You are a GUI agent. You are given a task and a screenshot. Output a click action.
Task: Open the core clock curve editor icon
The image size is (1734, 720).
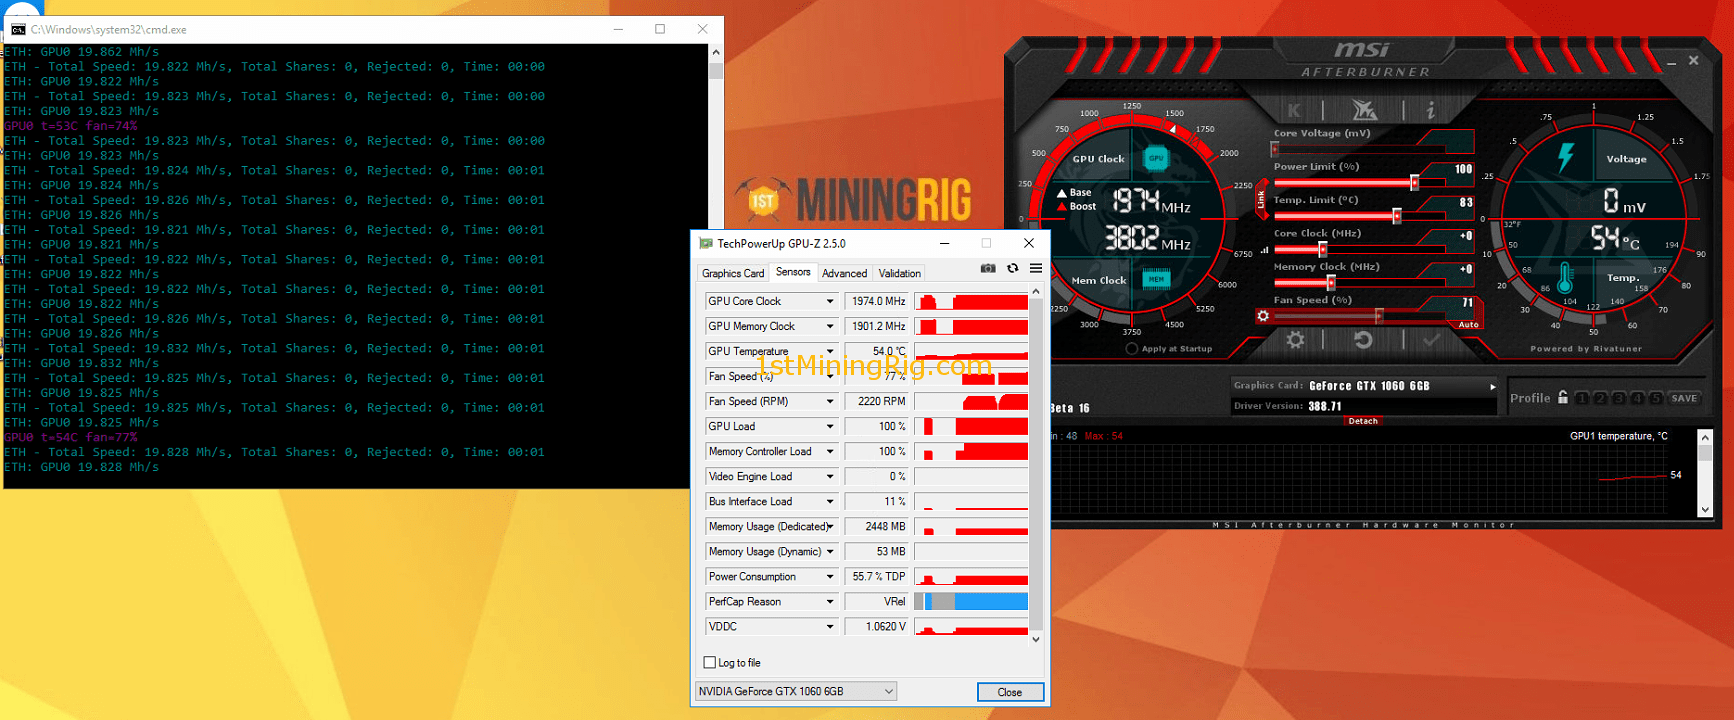[x=1264, y=250]
